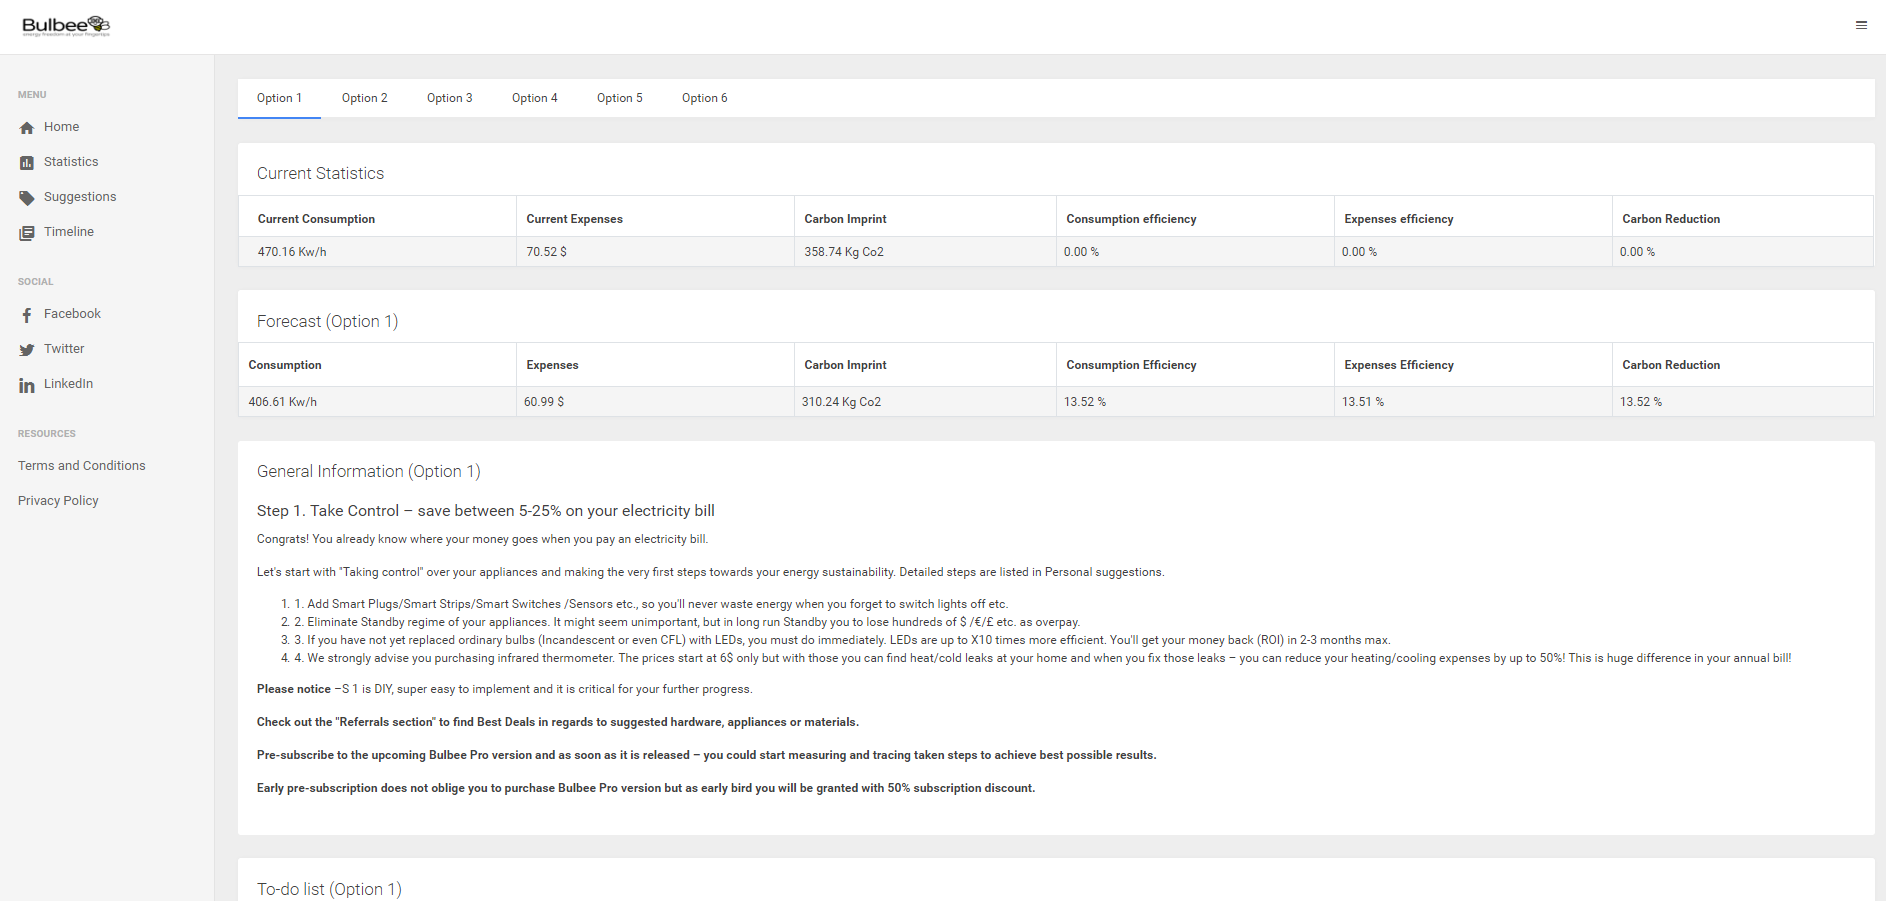
Task: Open the Statistics menu link
Action: point(71,162)
